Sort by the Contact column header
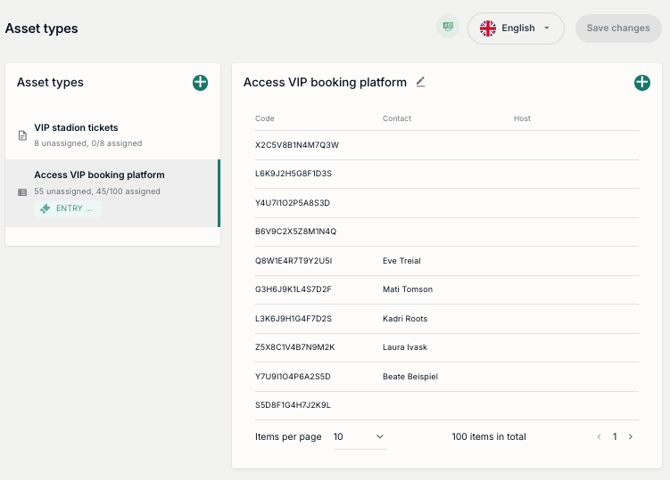This screenshot has height=480, width=670. 397,118
